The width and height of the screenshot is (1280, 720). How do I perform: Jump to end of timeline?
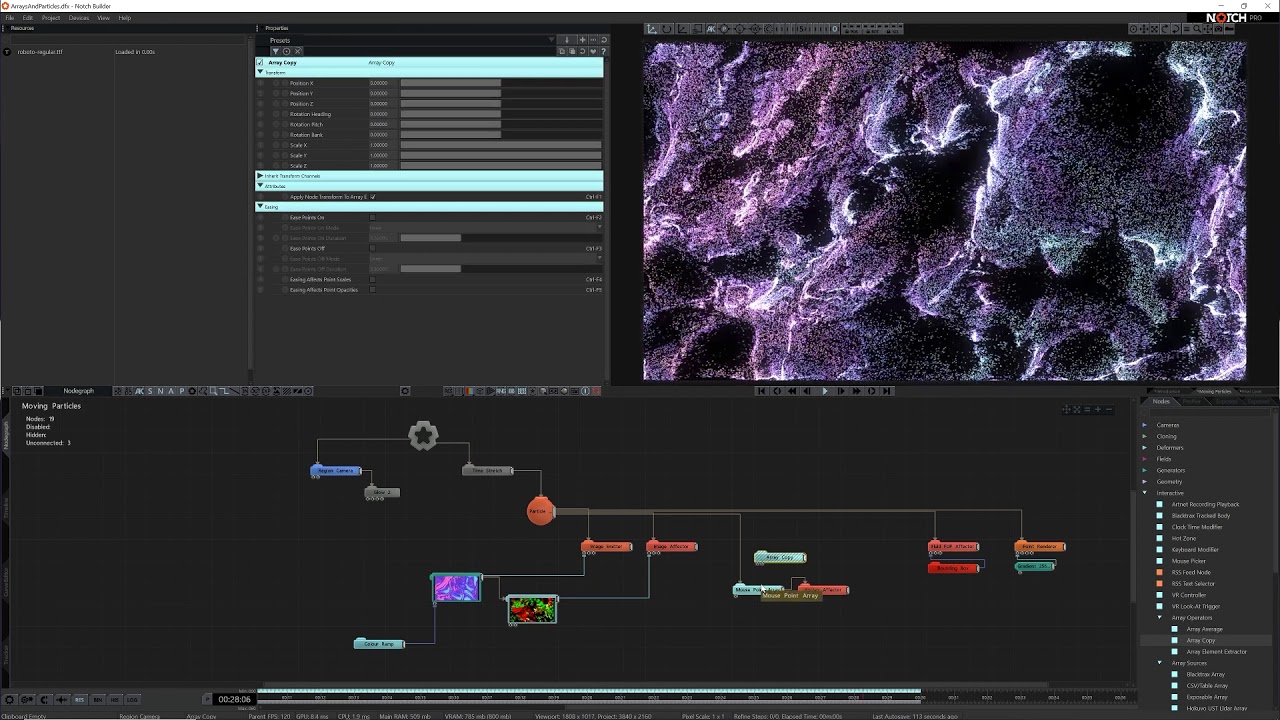click(x=887, y=391)
